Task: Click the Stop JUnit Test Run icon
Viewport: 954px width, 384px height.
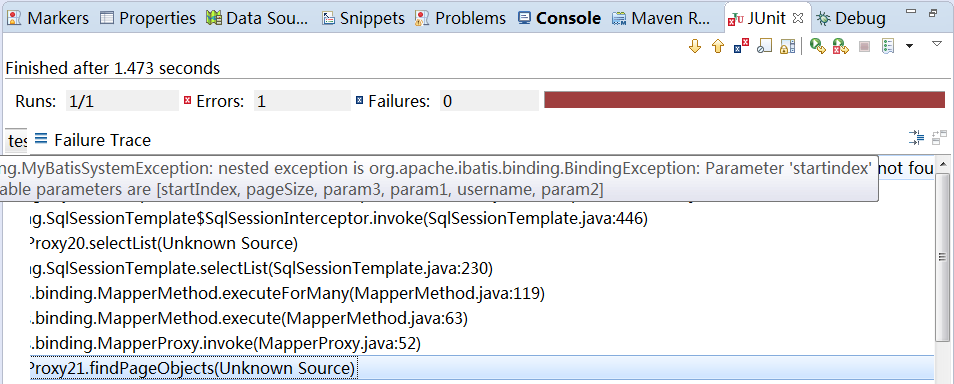Action: (865, 46)
